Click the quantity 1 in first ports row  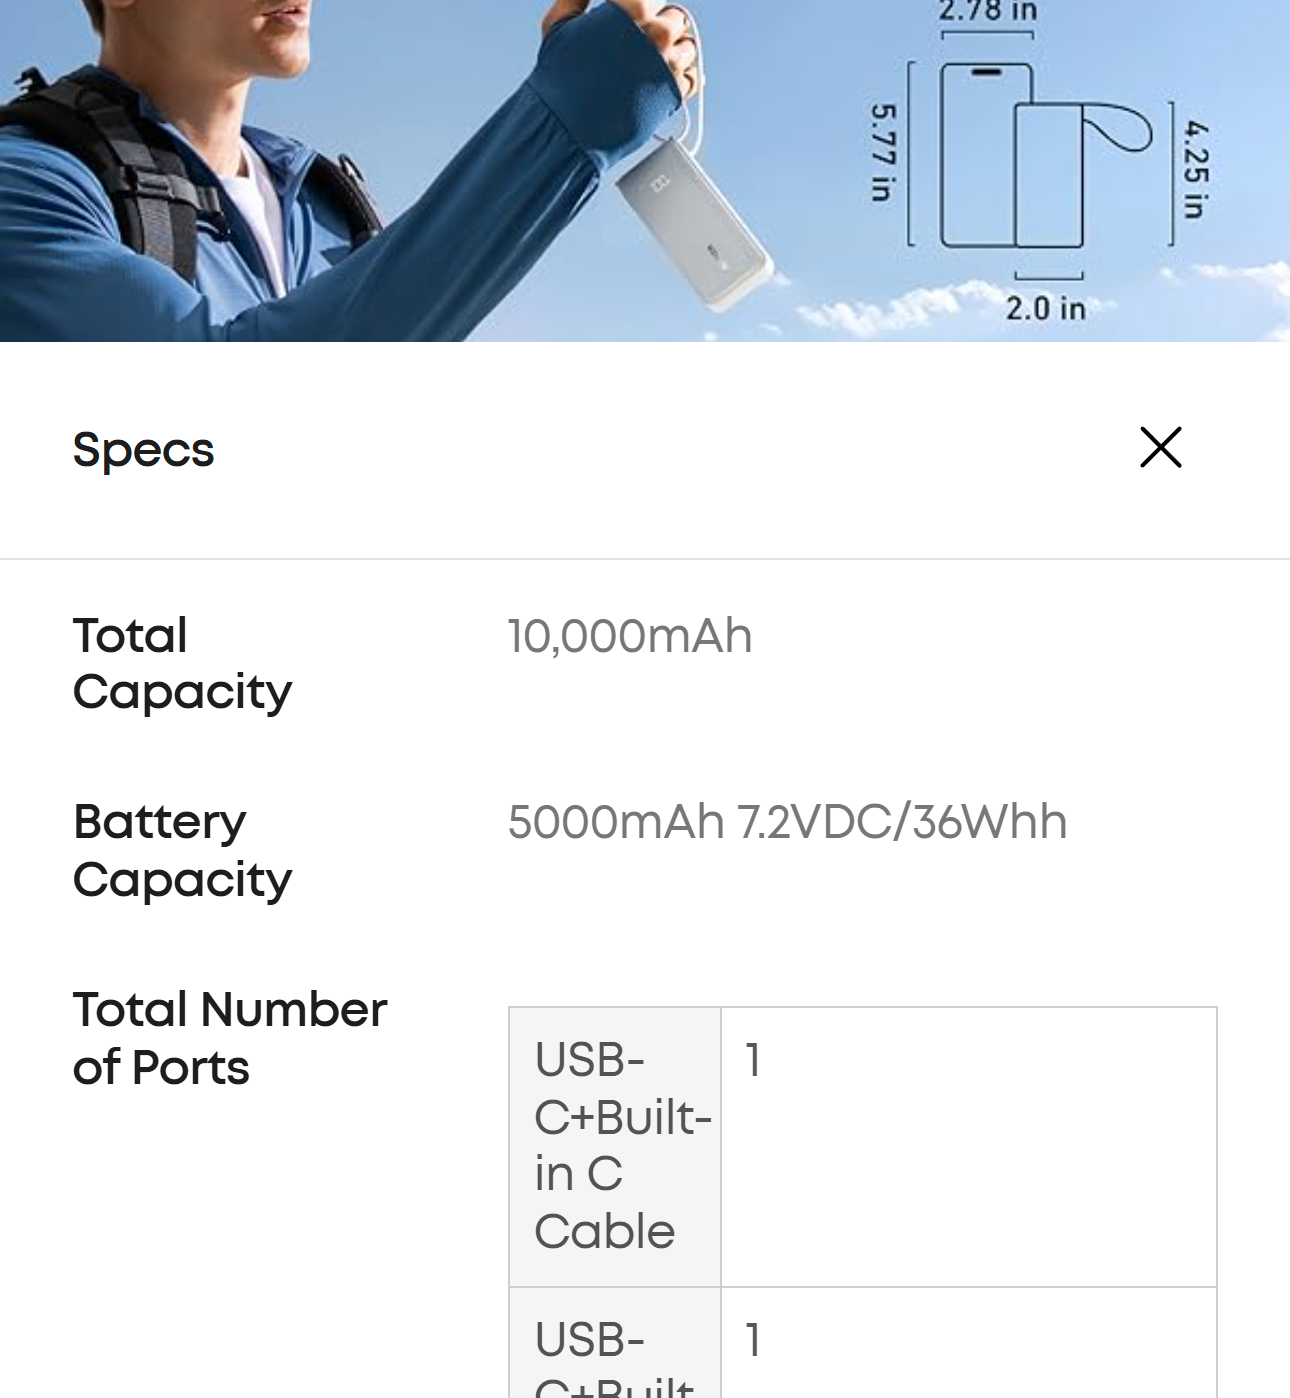click(753, 1060)
